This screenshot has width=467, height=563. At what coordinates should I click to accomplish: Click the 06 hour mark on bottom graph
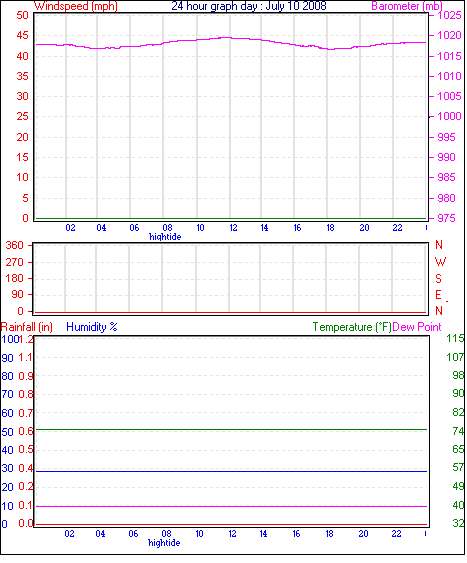(133, 534)
